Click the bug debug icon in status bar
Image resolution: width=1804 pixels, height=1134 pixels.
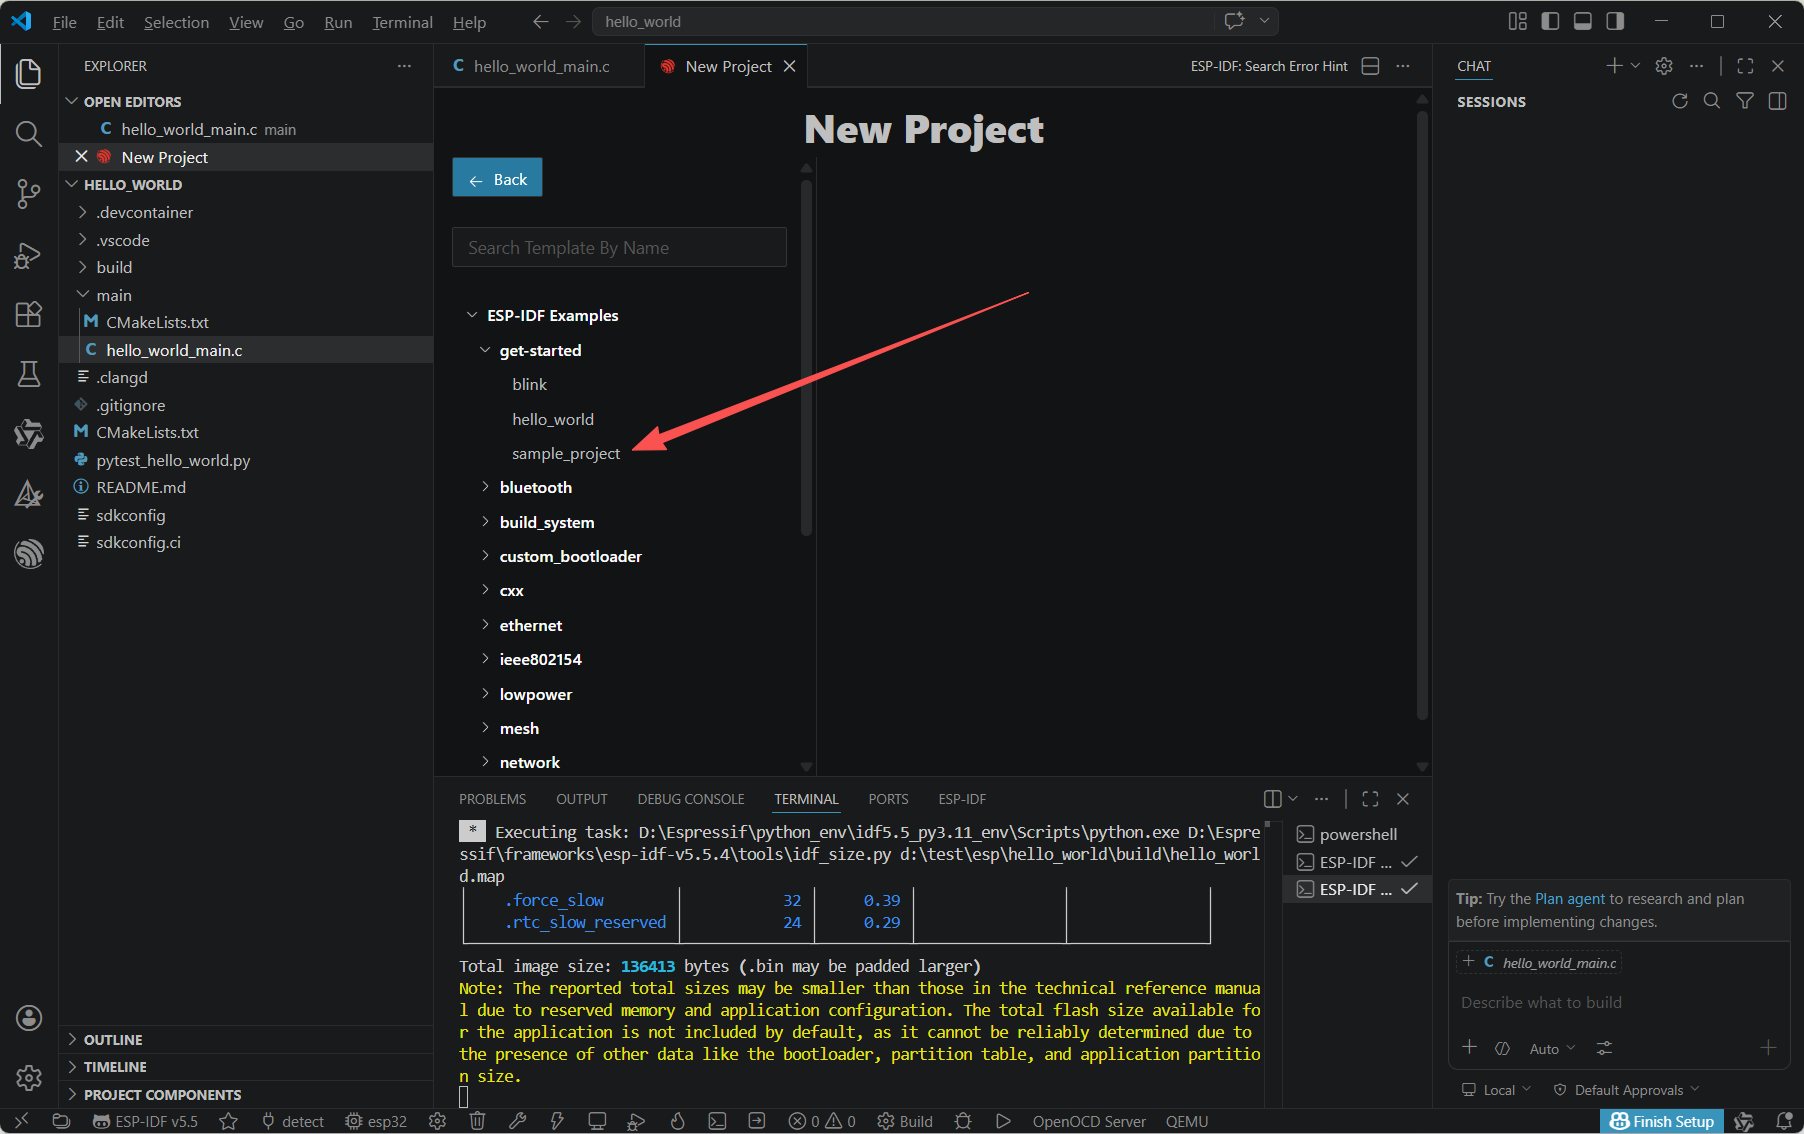coord(963,1121)
